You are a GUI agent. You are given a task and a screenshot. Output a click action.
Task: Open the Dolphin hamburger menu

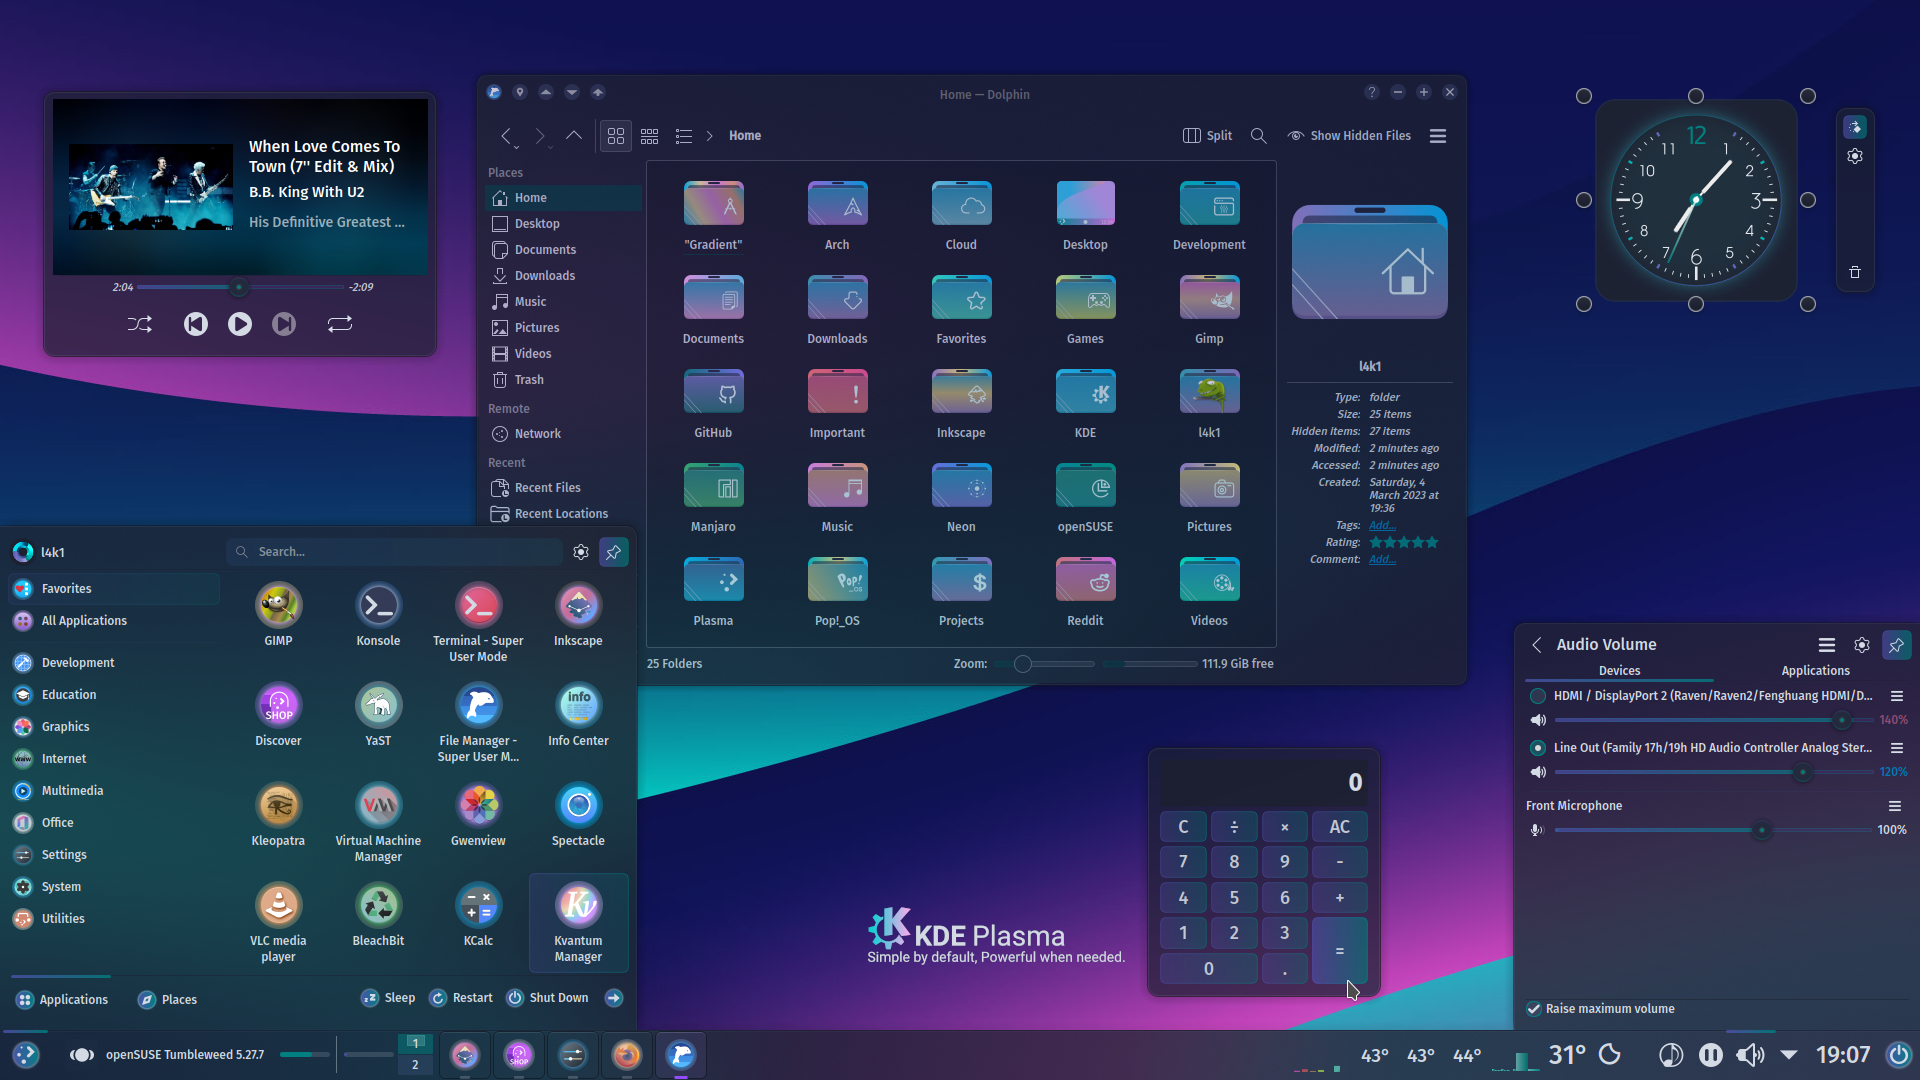pyautogui.click(x=1437, y=135)
